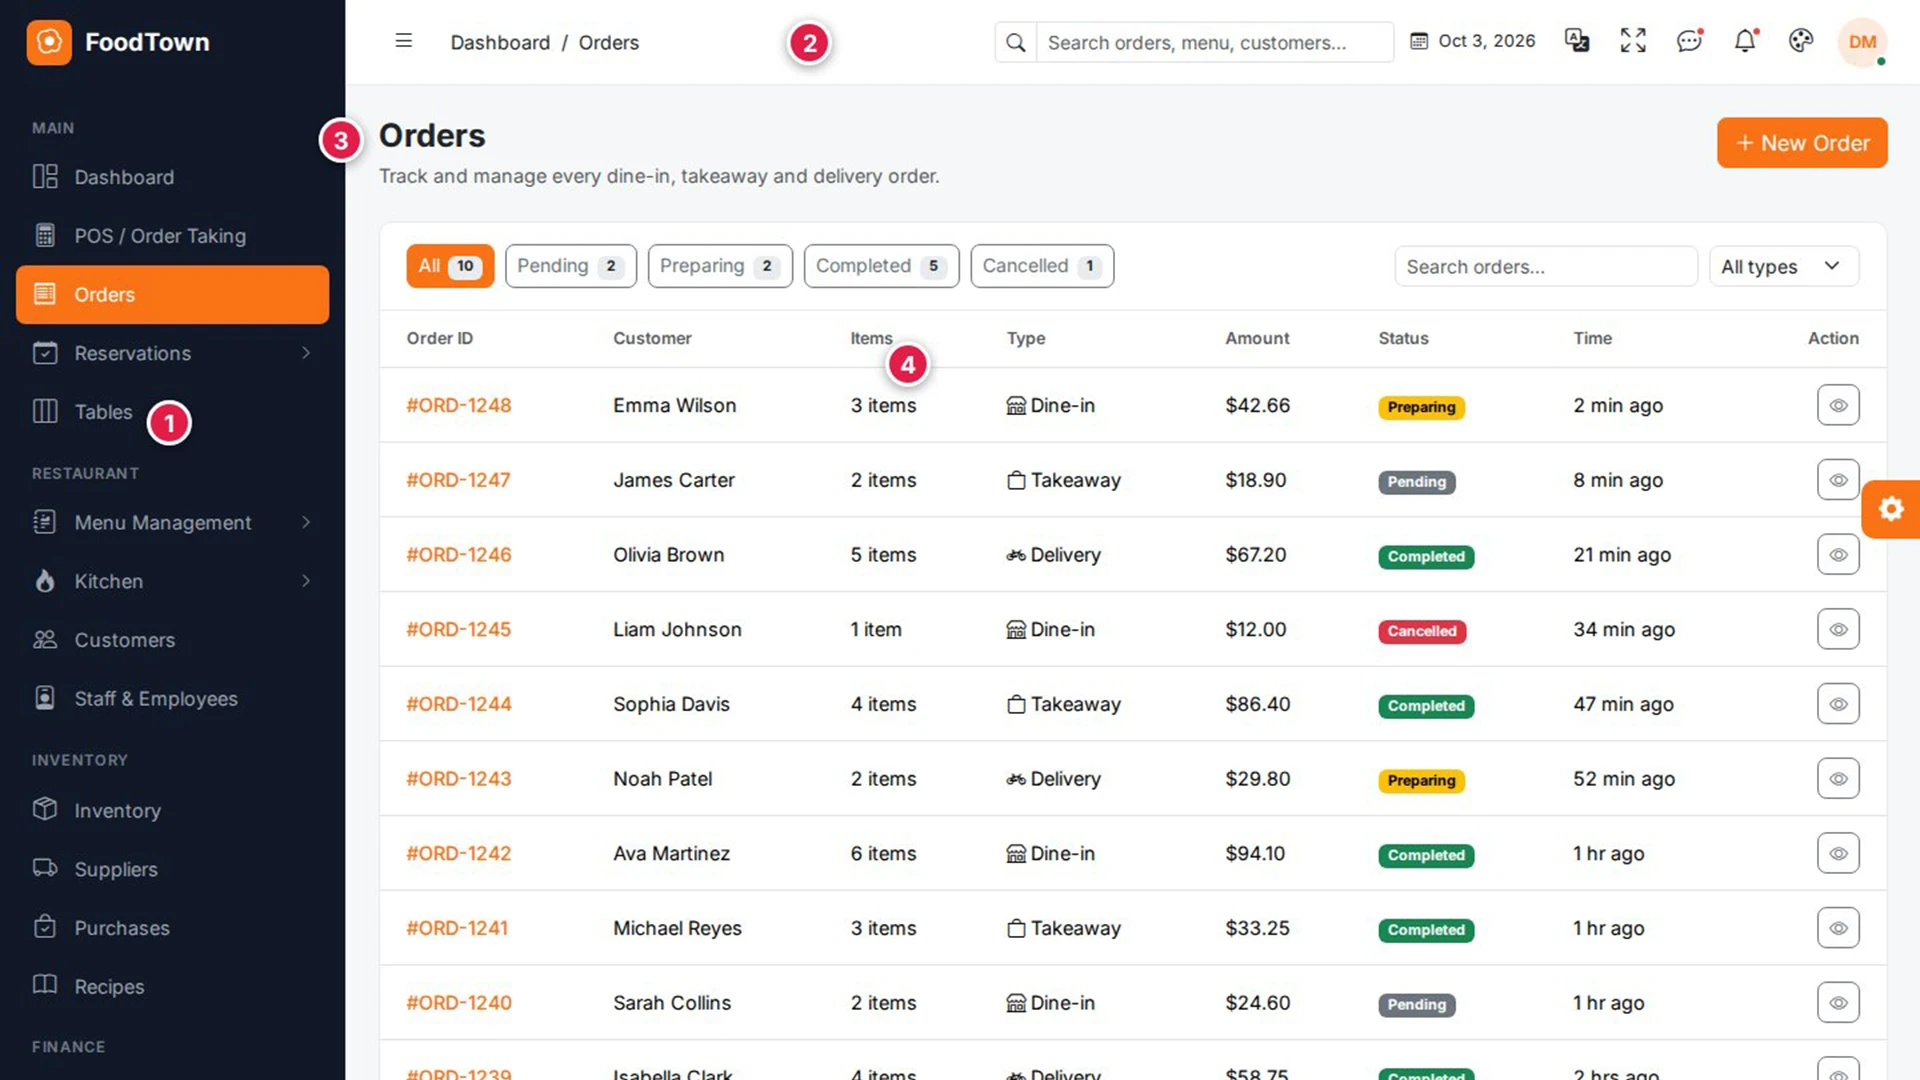Viewport: 1920px width, 1080px height.
Task: Open POS / Order Taking in sidebar
Action: click(x=172, y=236)
